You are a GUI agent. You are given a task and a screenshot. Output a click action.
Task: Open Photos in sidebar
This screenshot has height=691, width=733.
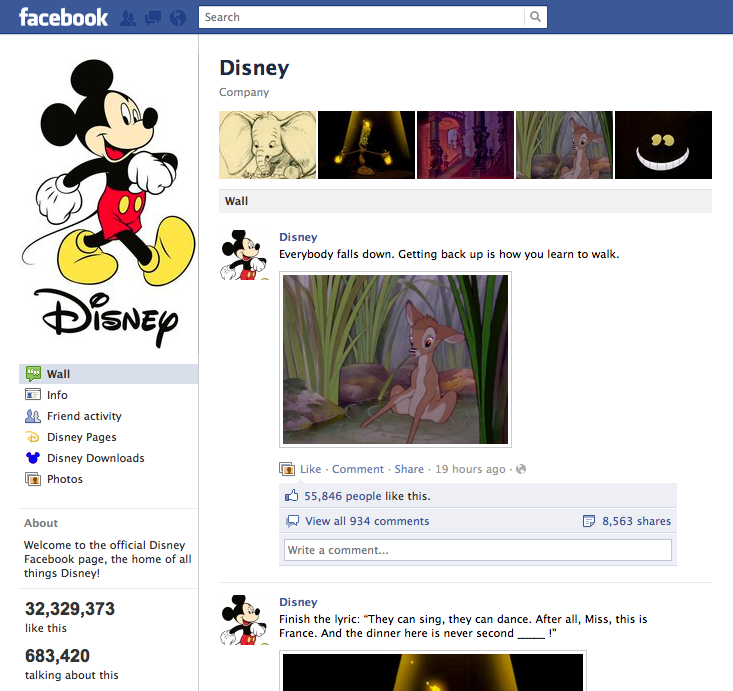[x=108, y=479]
